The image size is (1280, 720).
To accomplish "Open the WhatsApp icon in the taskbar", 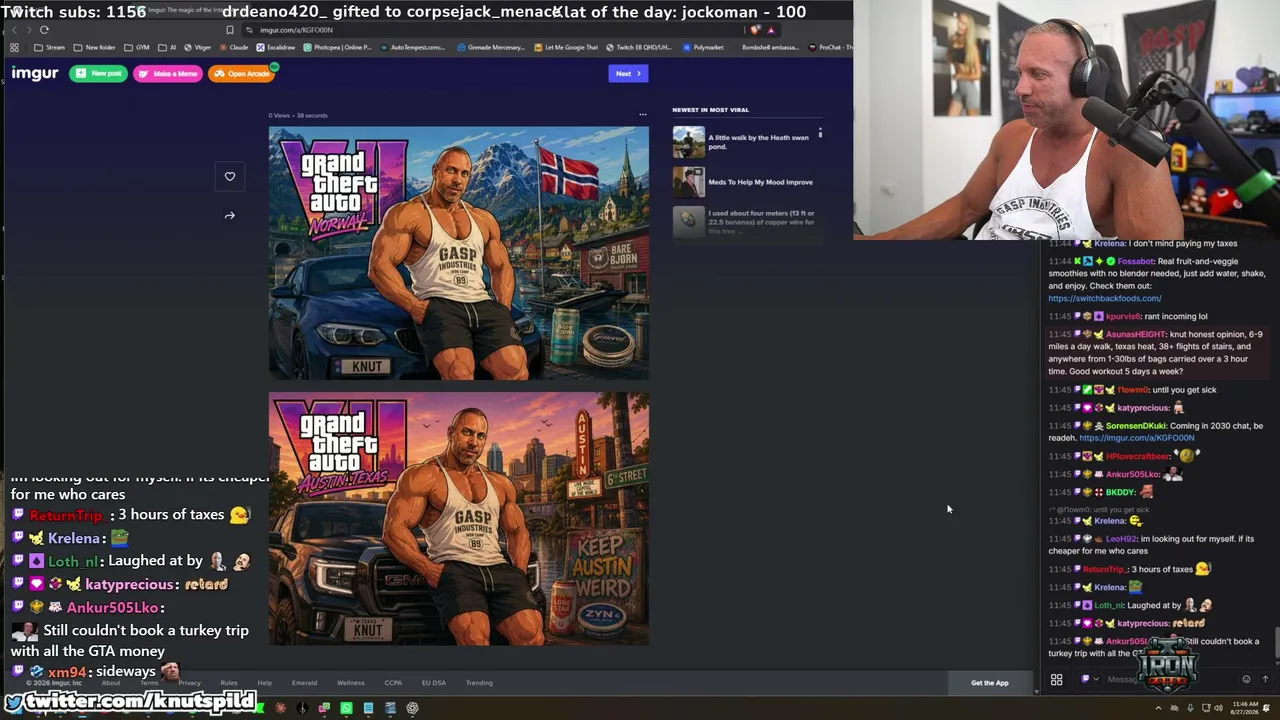I will [346, 708].
